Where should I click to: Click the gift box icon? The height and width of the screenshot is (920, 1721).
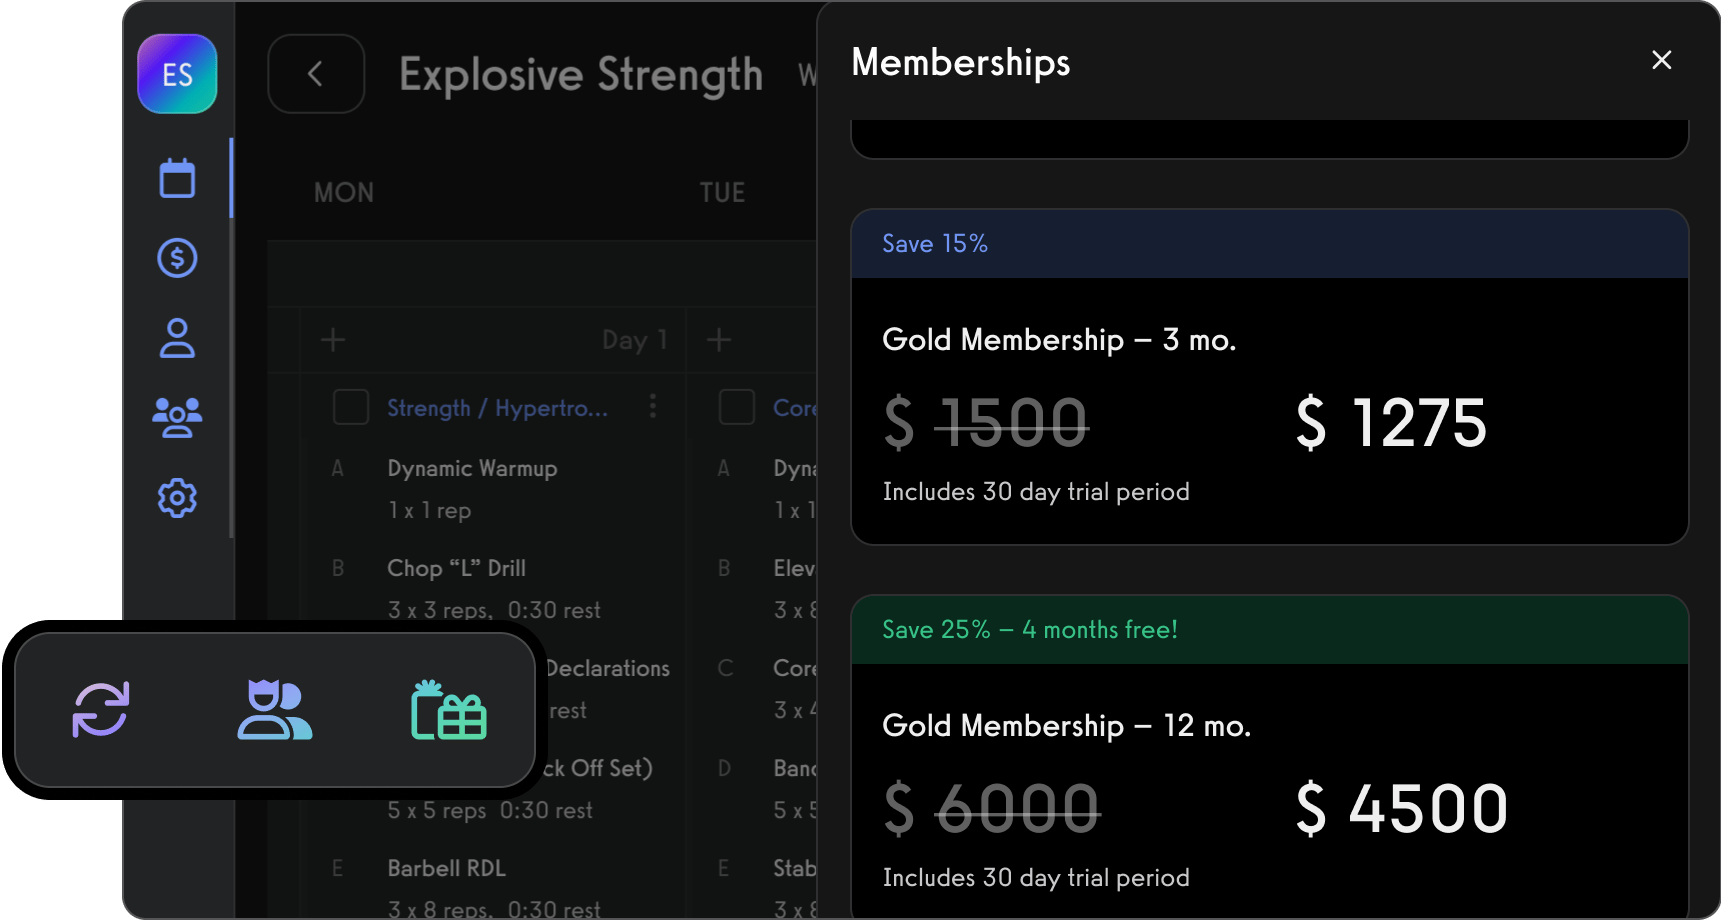(449, 710)
